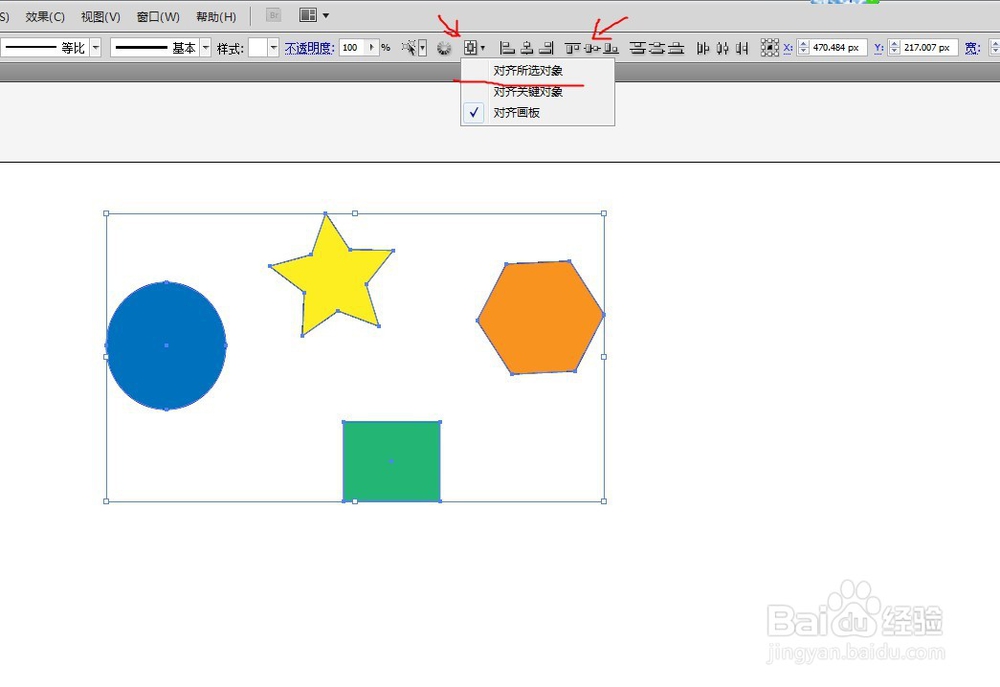
Task: Select the green square shape
Action: 392,461
